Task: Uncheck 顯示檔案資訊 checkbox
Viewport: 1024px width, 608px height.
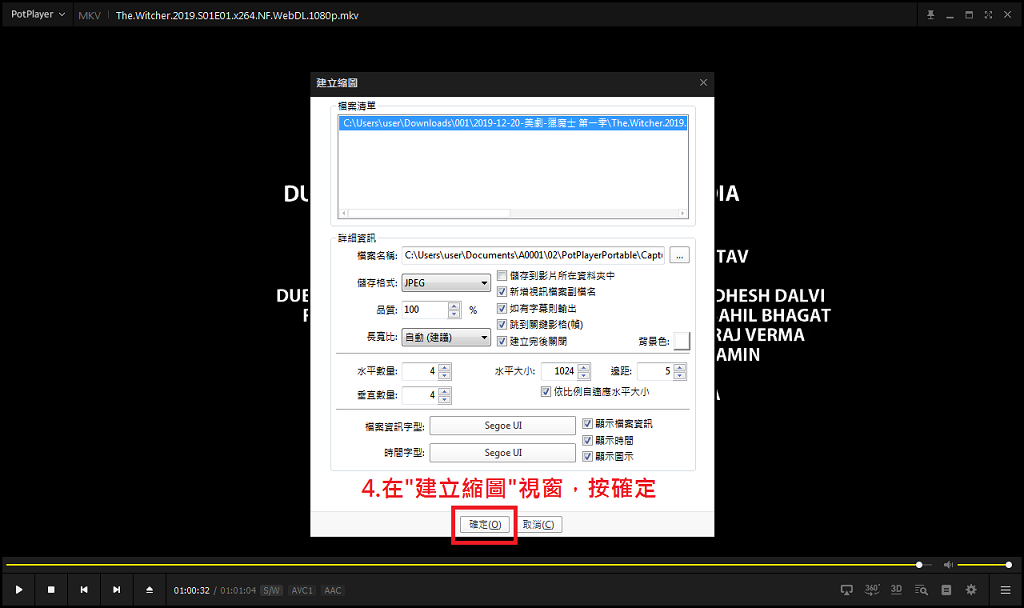Action: [x=587, y=424]
